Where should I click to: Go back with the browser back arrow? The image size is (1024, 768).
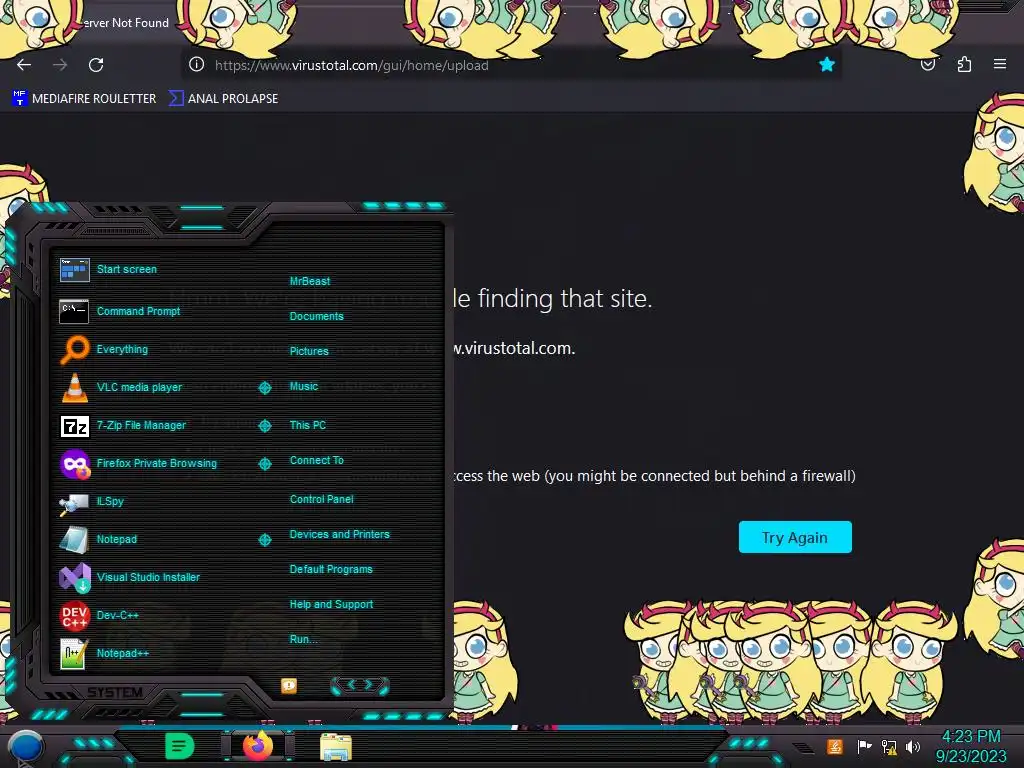(24, 65)
